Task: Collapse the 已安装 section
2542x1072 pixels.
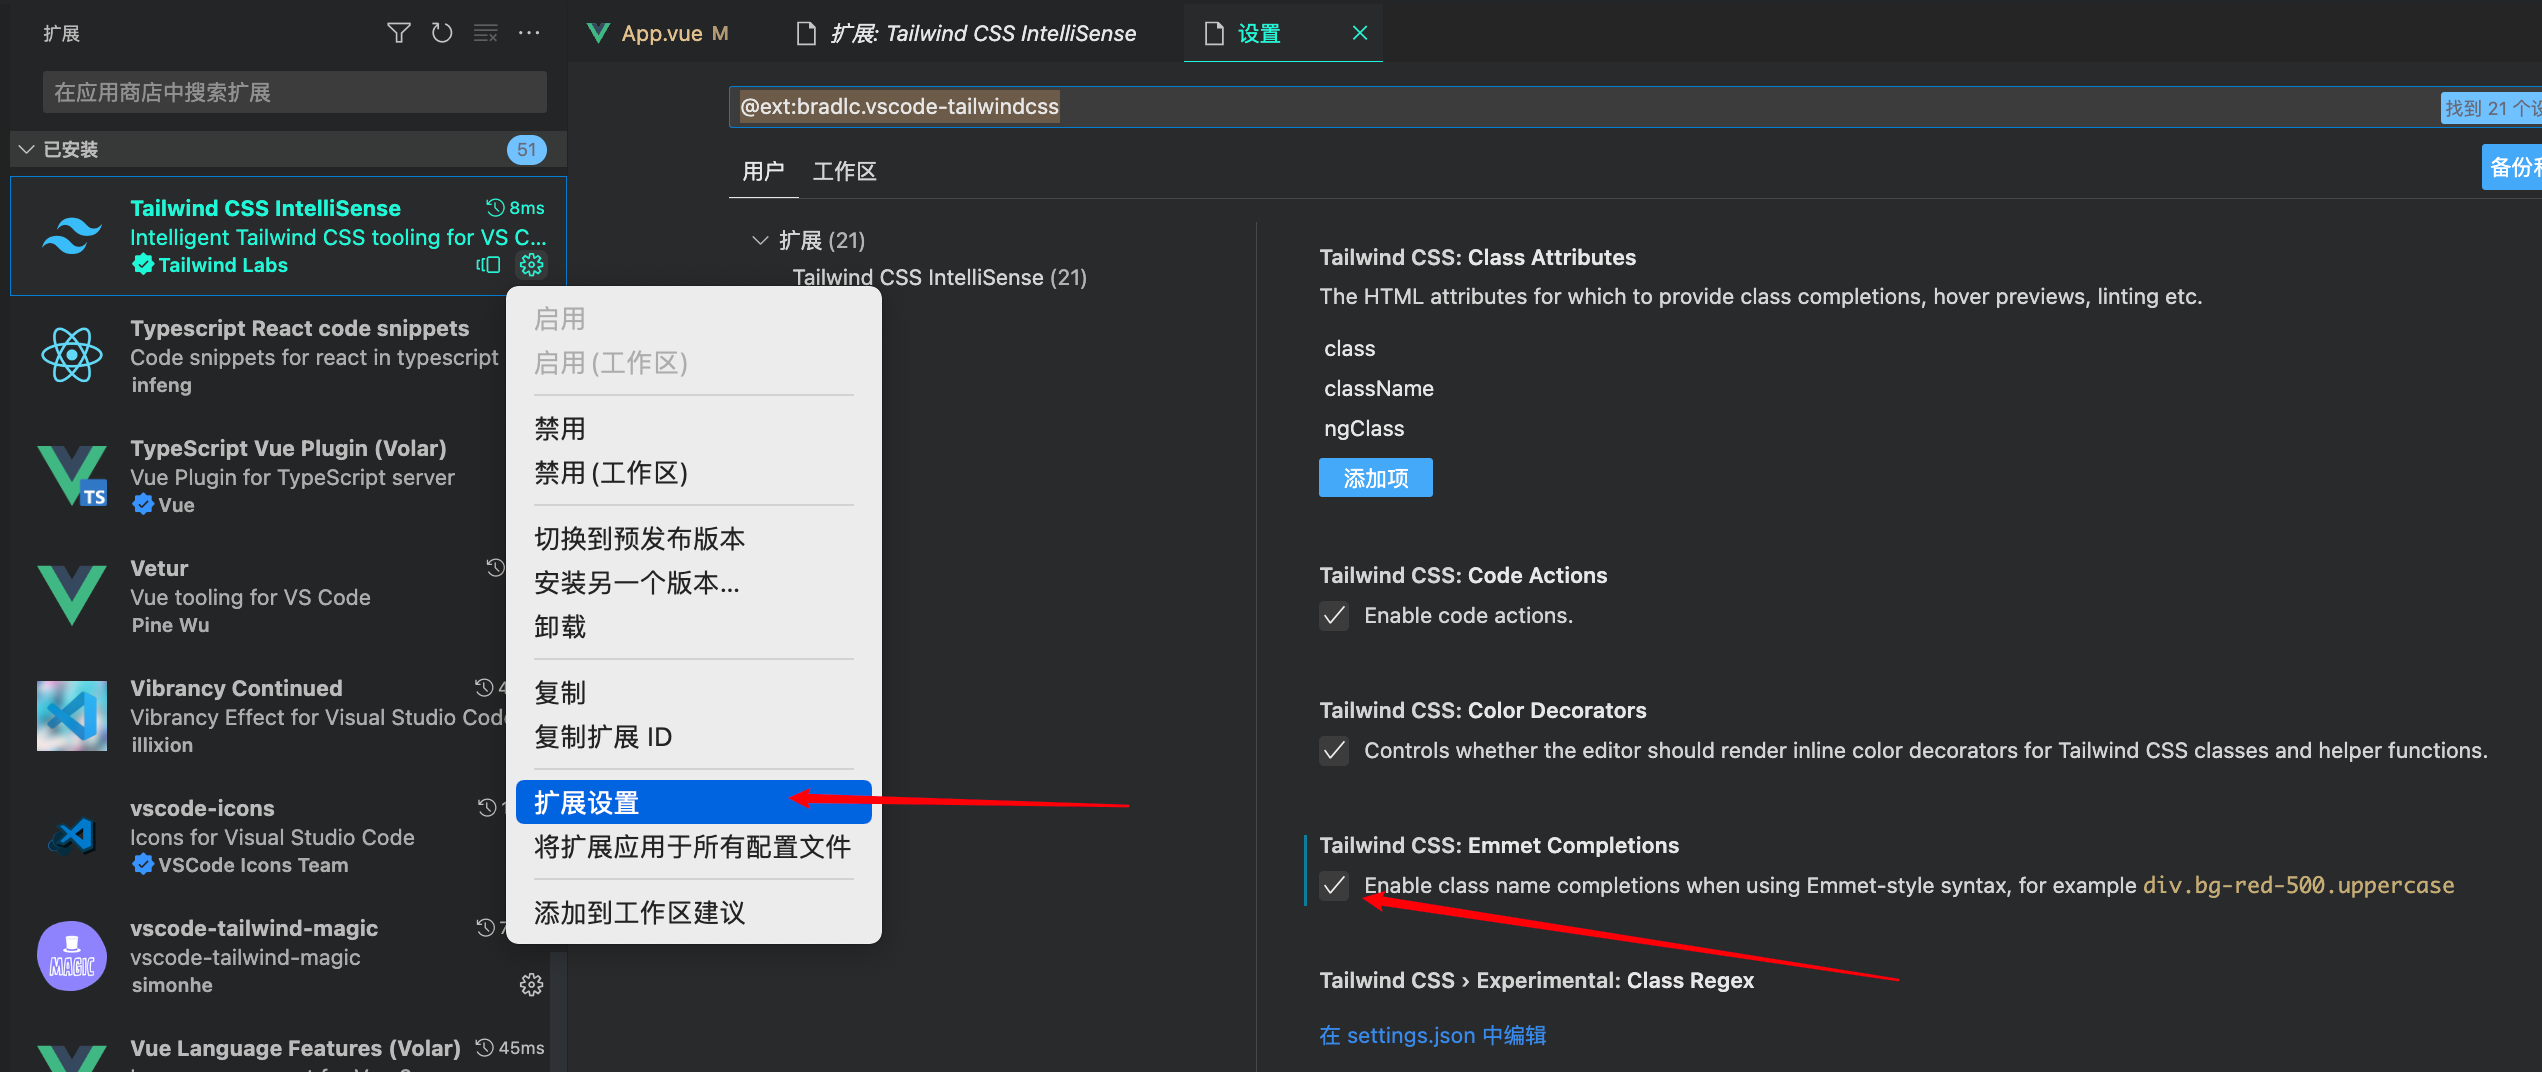Action: [x=27, y=149]
